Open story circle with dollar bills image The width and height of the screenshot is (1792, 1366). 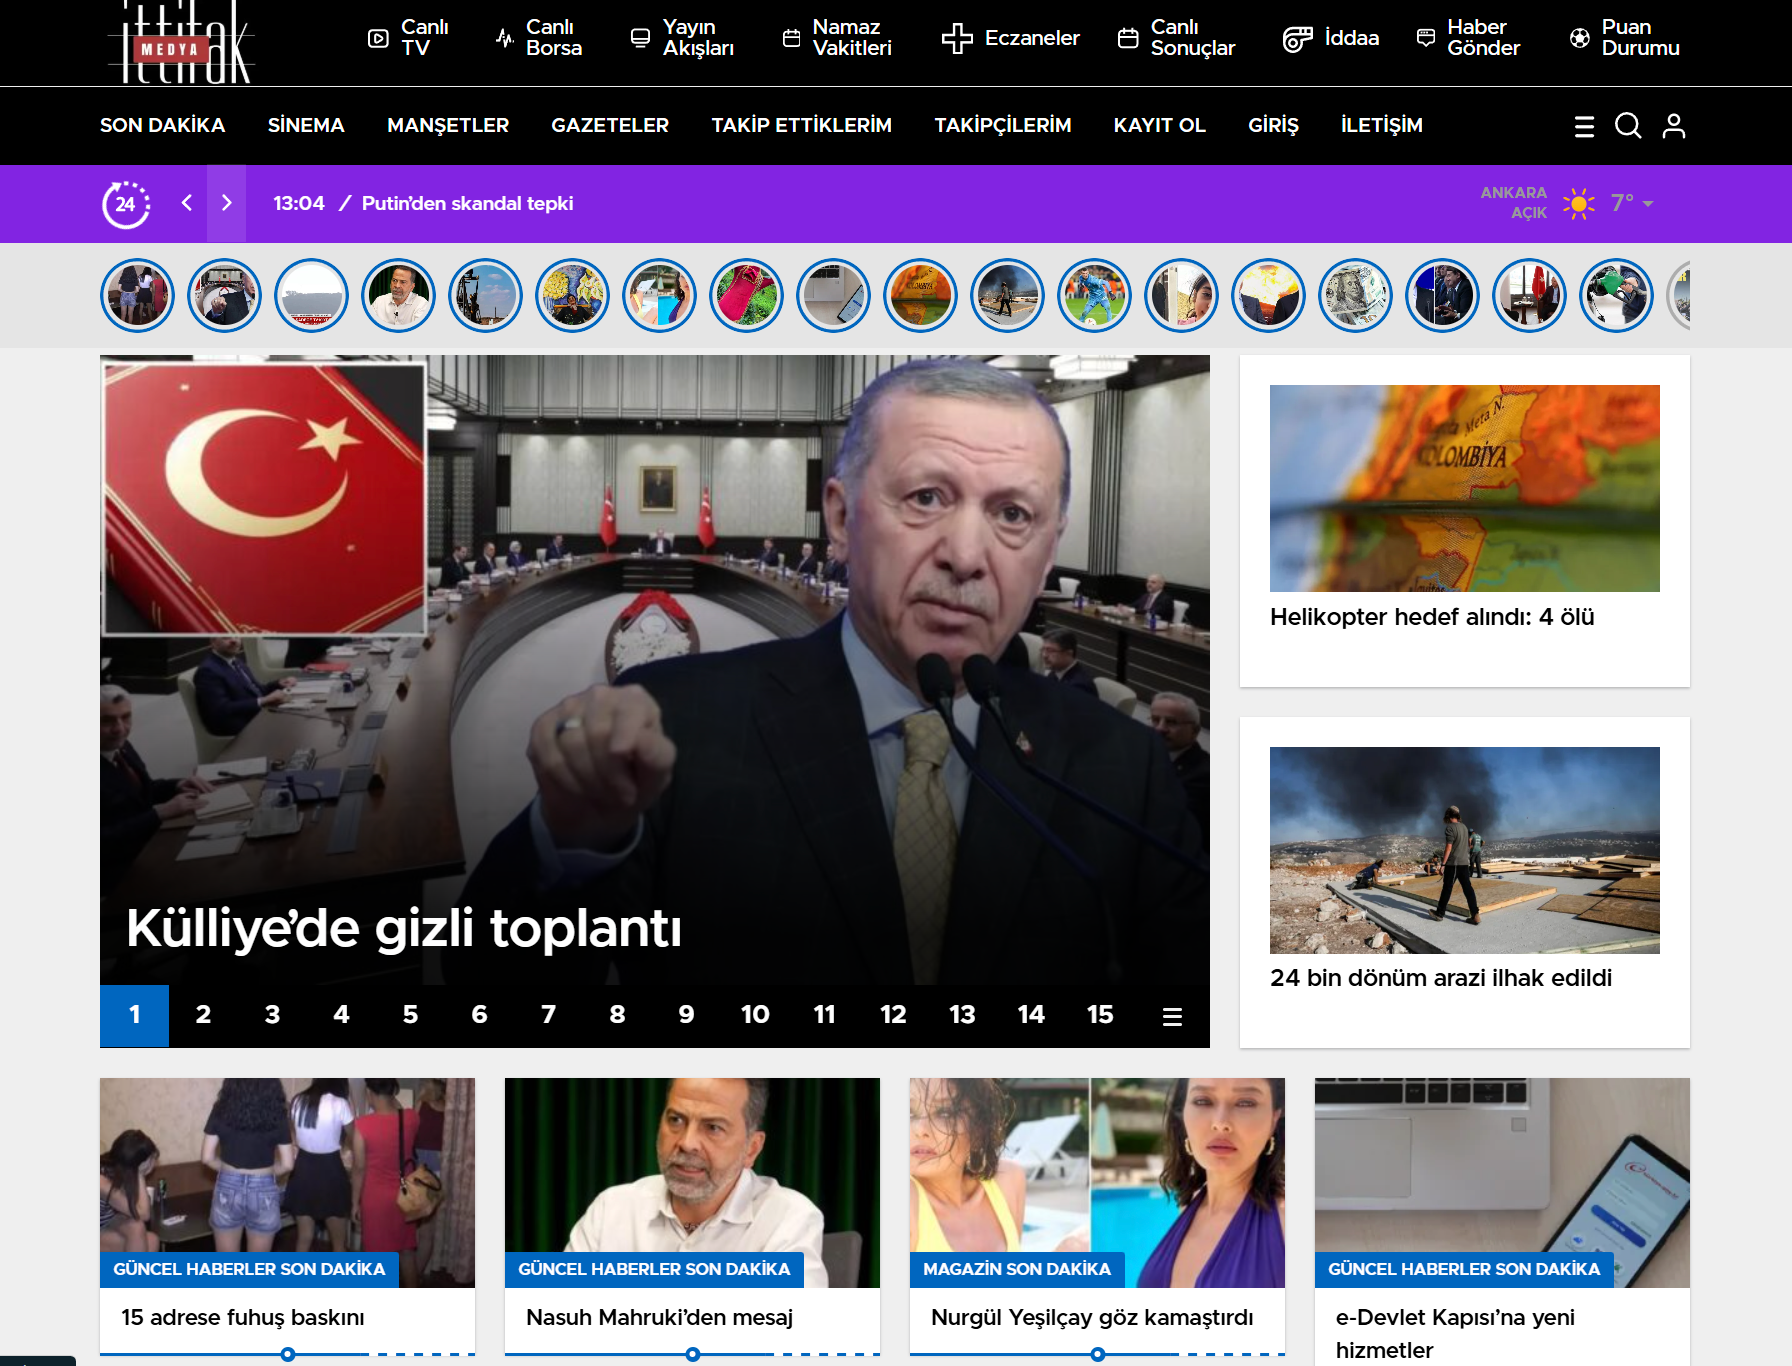point(1355,295)
